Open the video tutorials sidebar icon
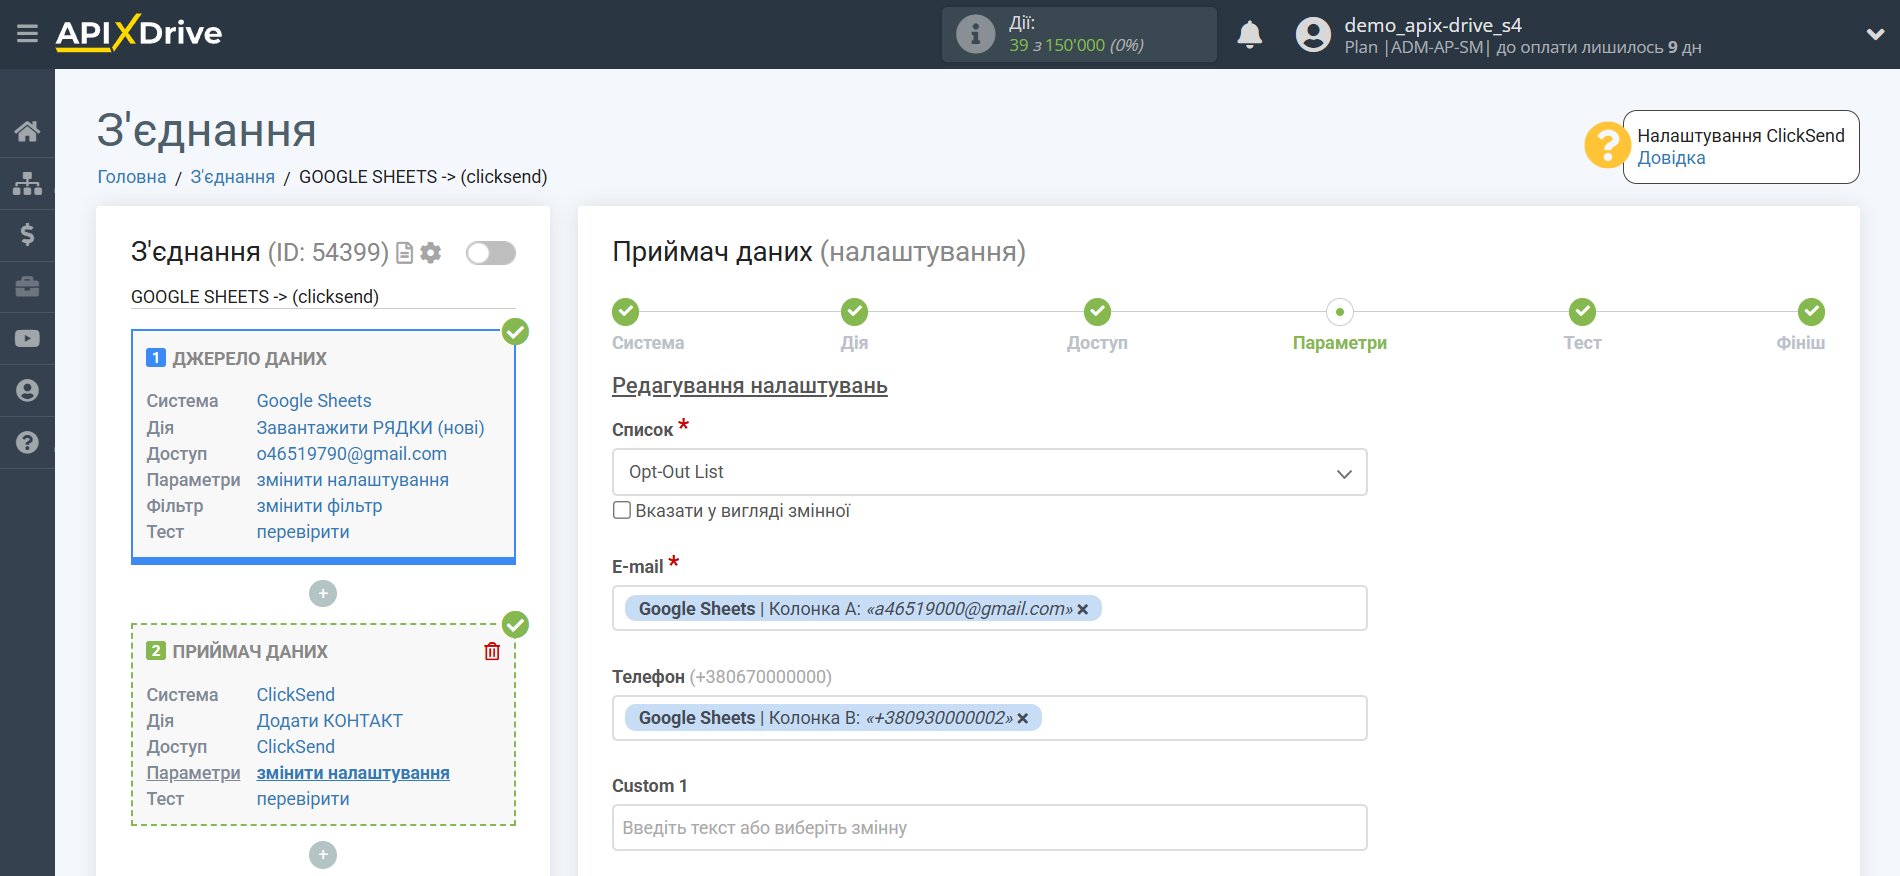Viewport: 1900px width, 876px height. pyautogui.click(x=27, y=339)
